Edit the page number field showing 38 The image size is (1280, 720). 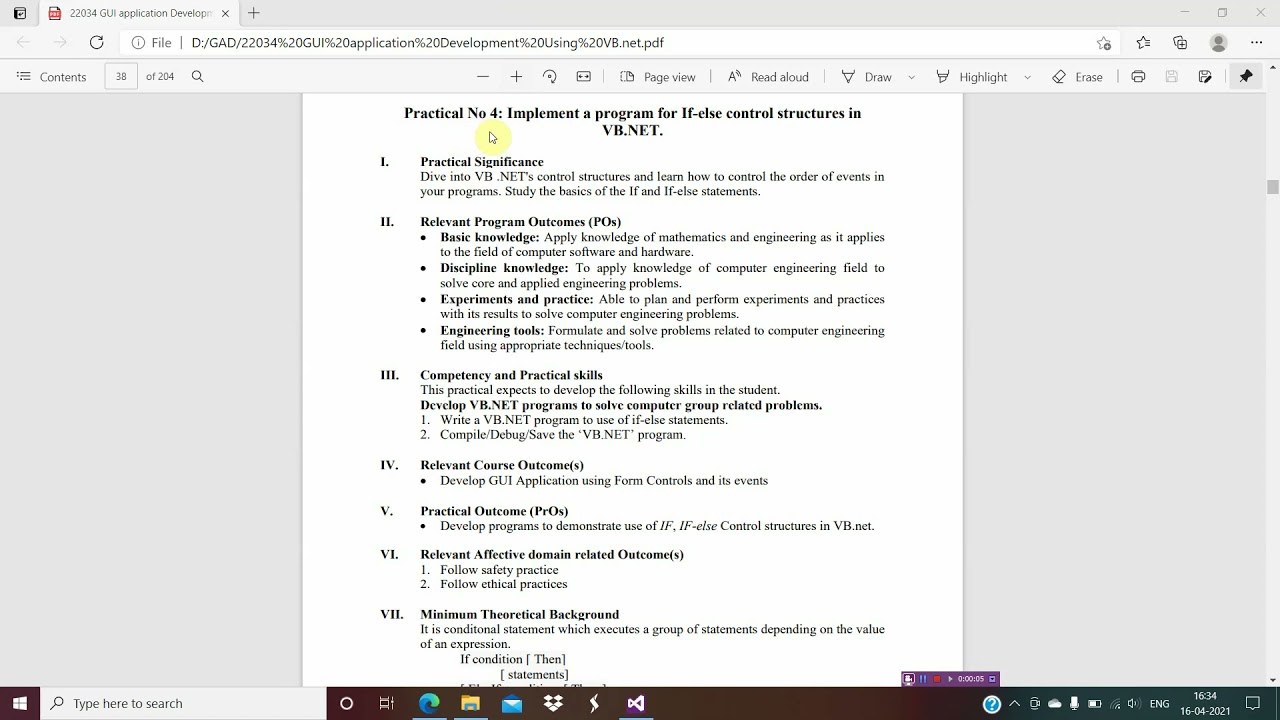coord(121,77)
